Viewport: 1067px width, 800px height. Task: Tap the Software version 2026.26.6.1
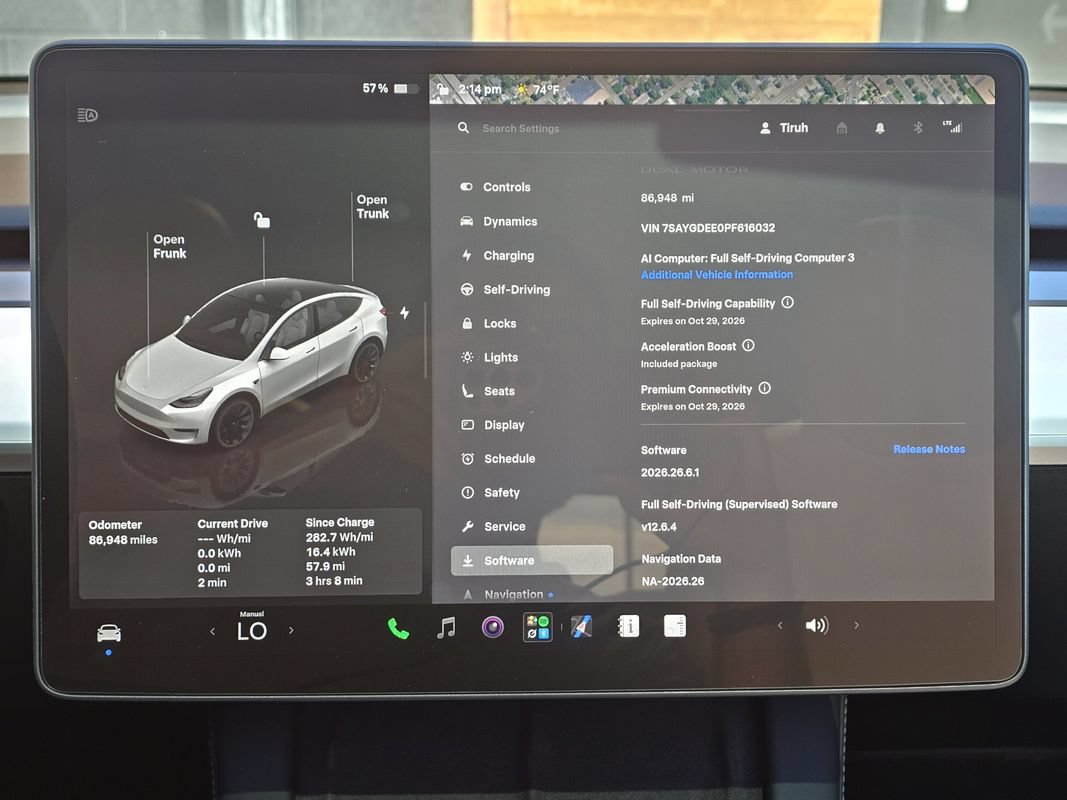[x=670, y=472]
